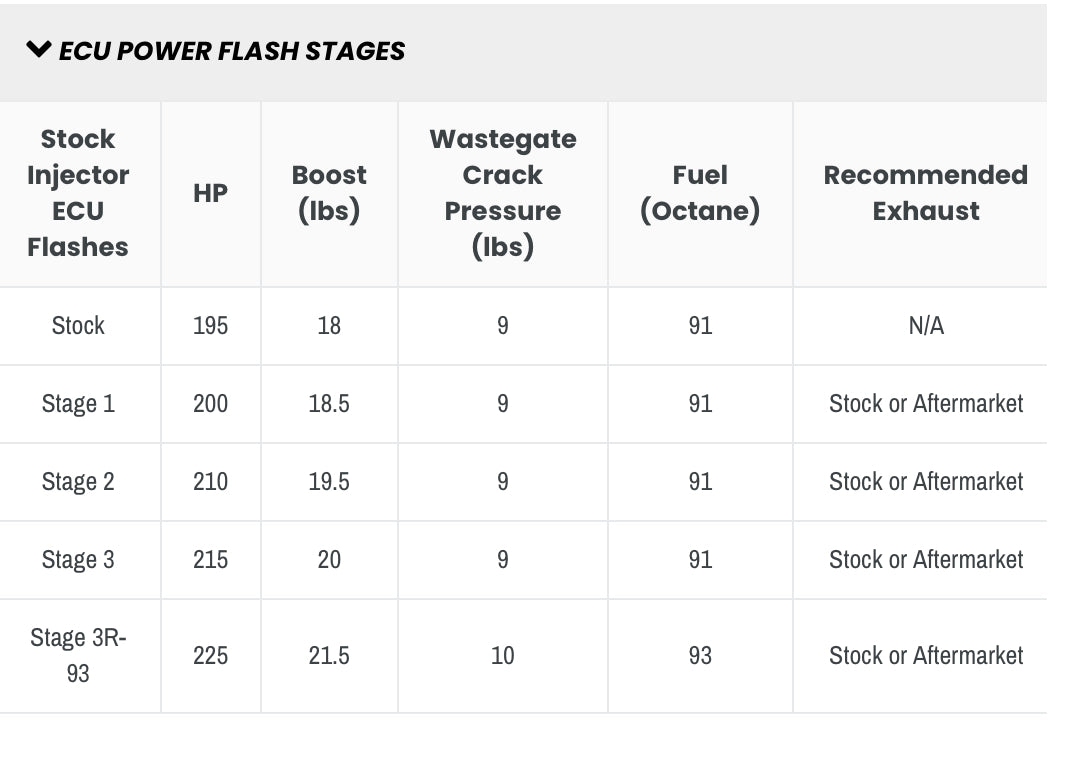Image resolution: width=1065 pixels, height=761 pixels.
Task: Click the 21.5 boost value
Action: tap(329, 656)
